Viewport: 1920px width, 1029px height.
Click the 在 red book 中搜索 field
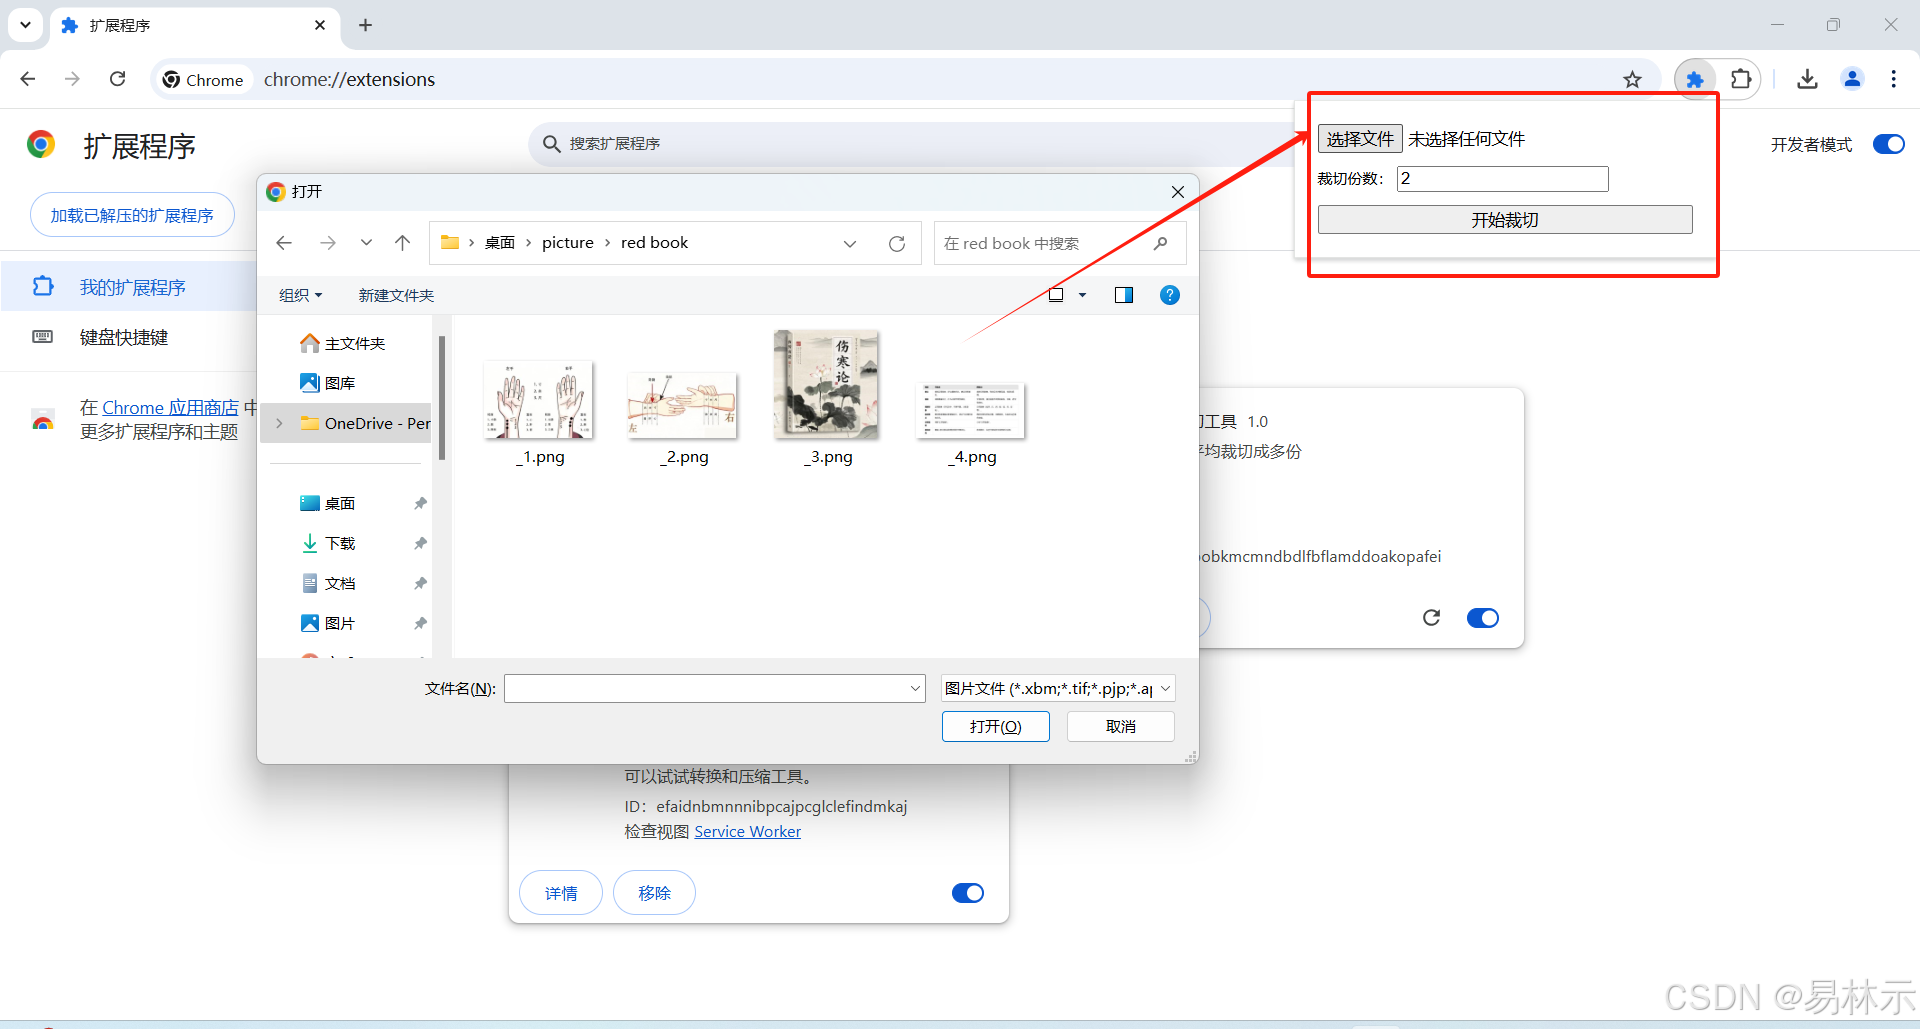(1060, 243)
